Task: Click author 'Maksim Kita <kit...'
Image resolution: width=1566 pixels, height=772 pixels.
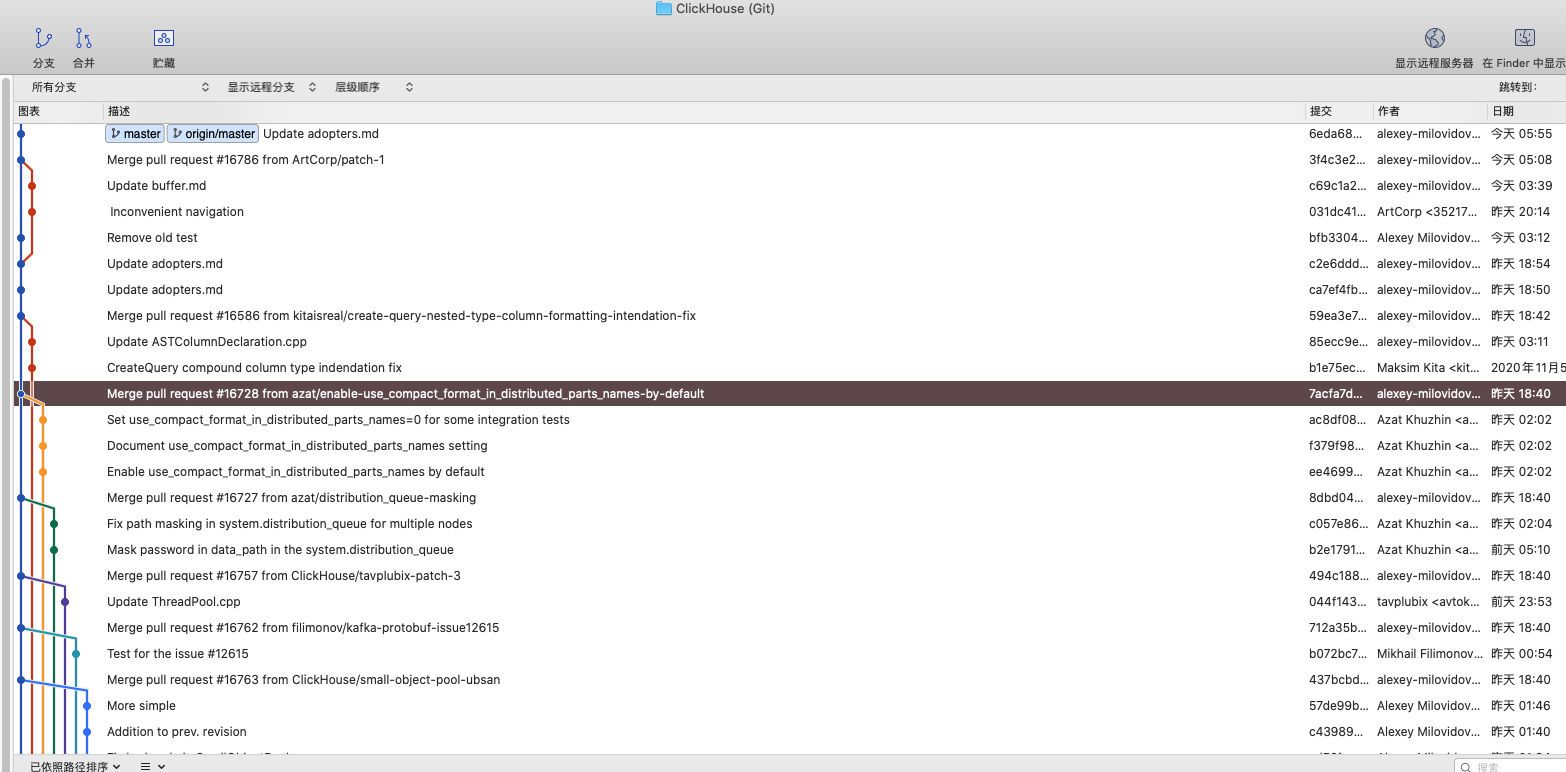Action: 1428,368
